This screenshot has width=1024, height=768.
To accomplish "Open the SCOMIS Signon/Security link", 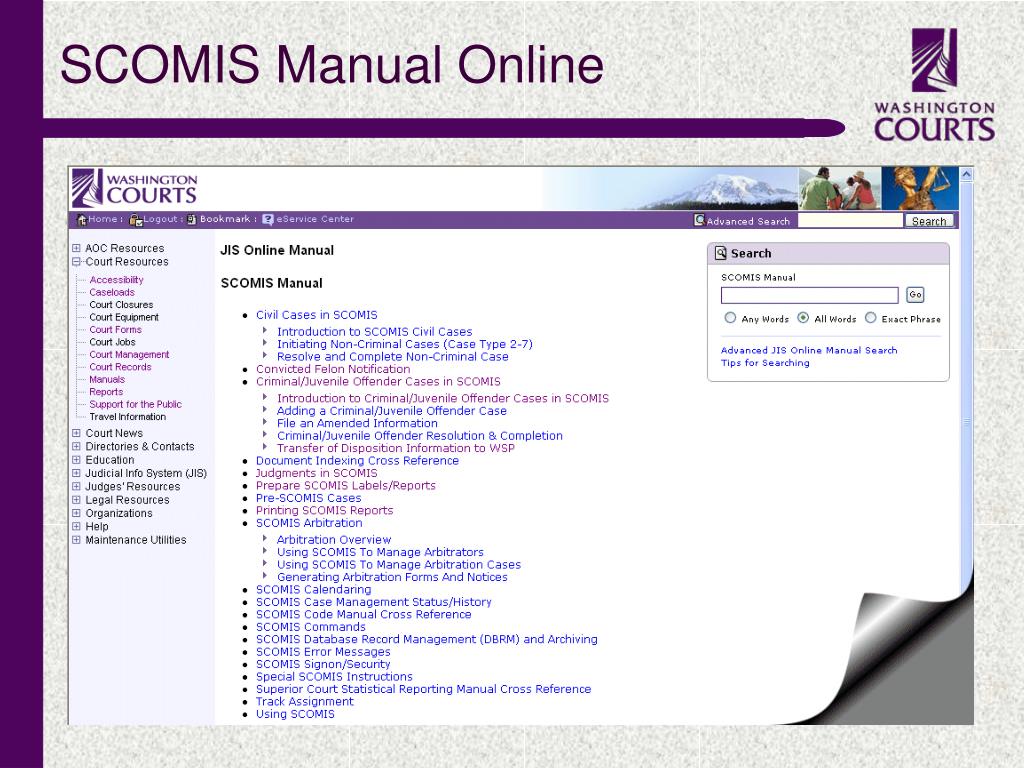I will pos(323,664).
